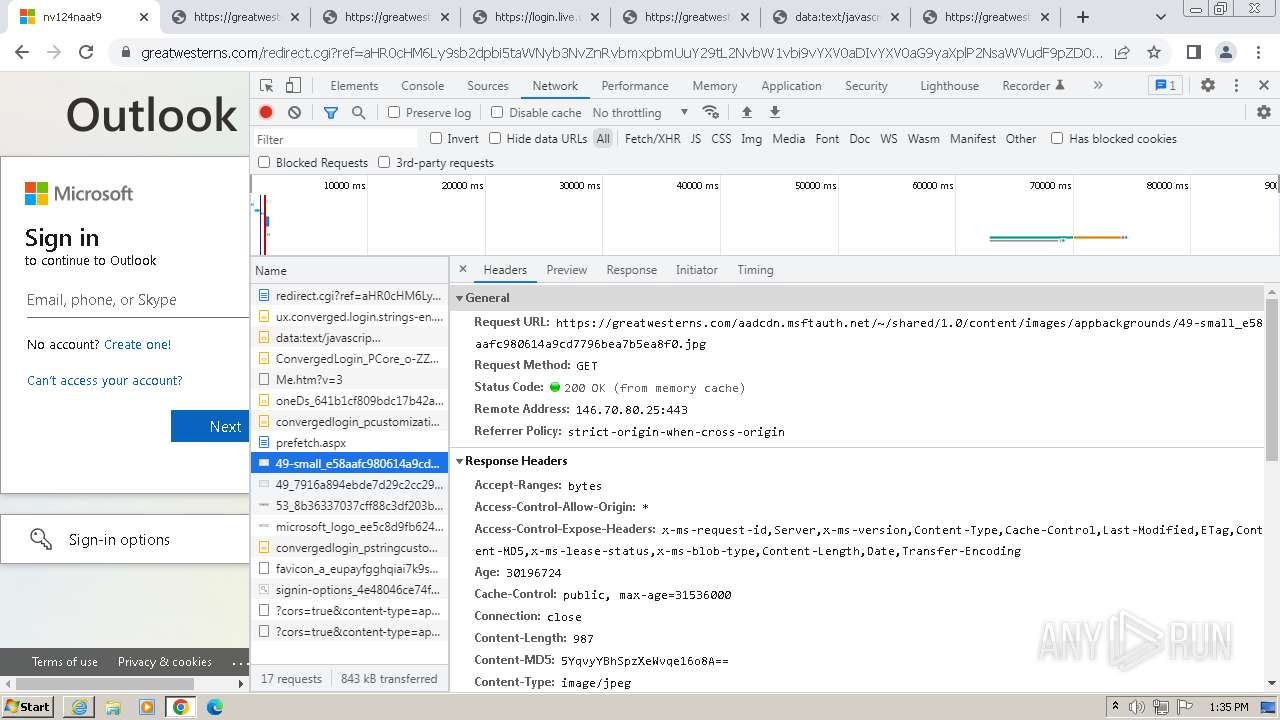
Task: Click the Import HAR file upload arrow
Action: coord(746,113)
